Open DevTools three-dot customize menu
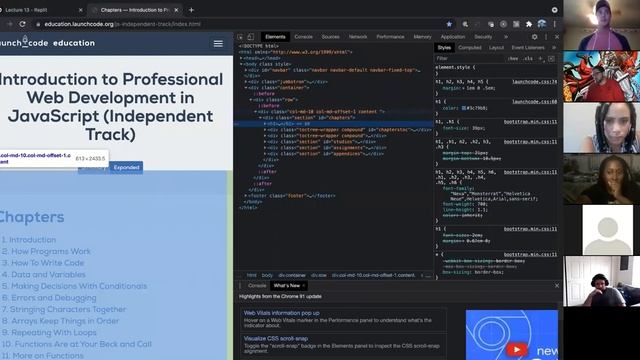 pyautogui.click(x=546, y=37)
